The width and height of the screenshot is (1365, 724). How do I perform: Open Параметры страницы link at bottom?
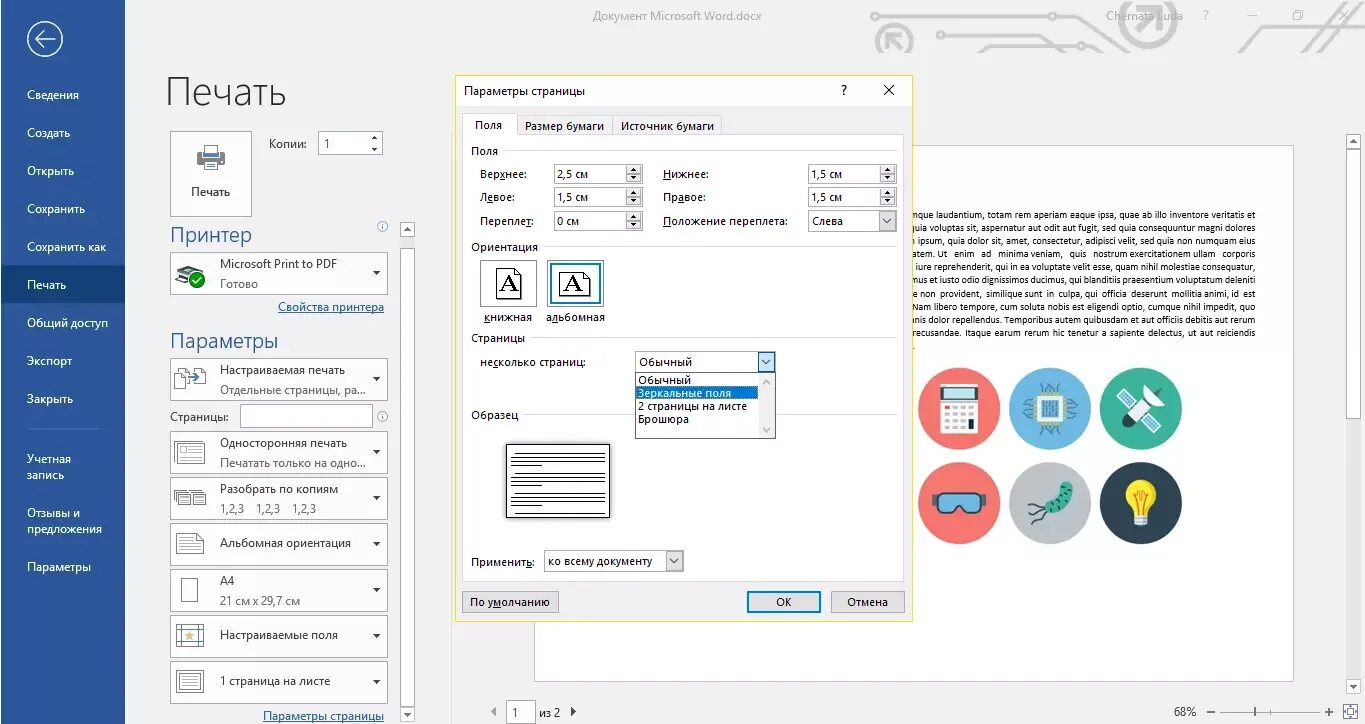point(323,716)
